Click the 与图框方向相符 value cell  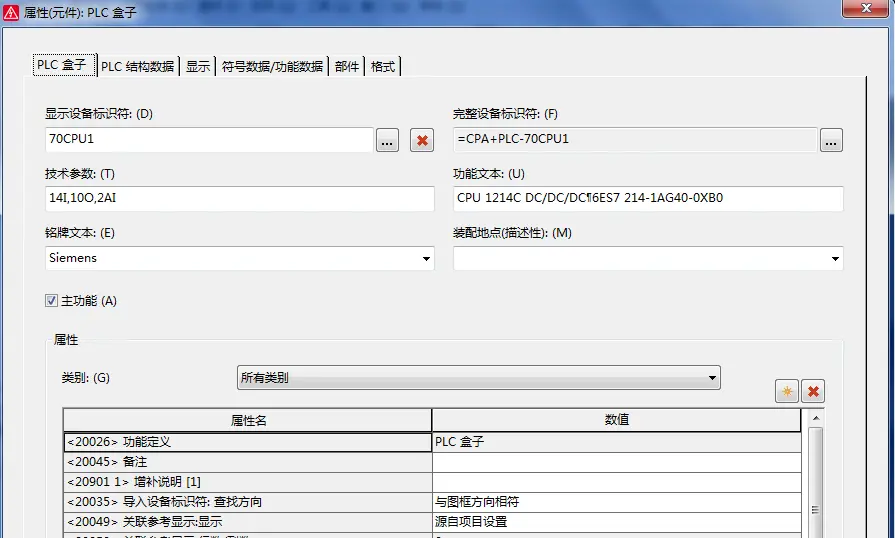[x=616, y=502]
